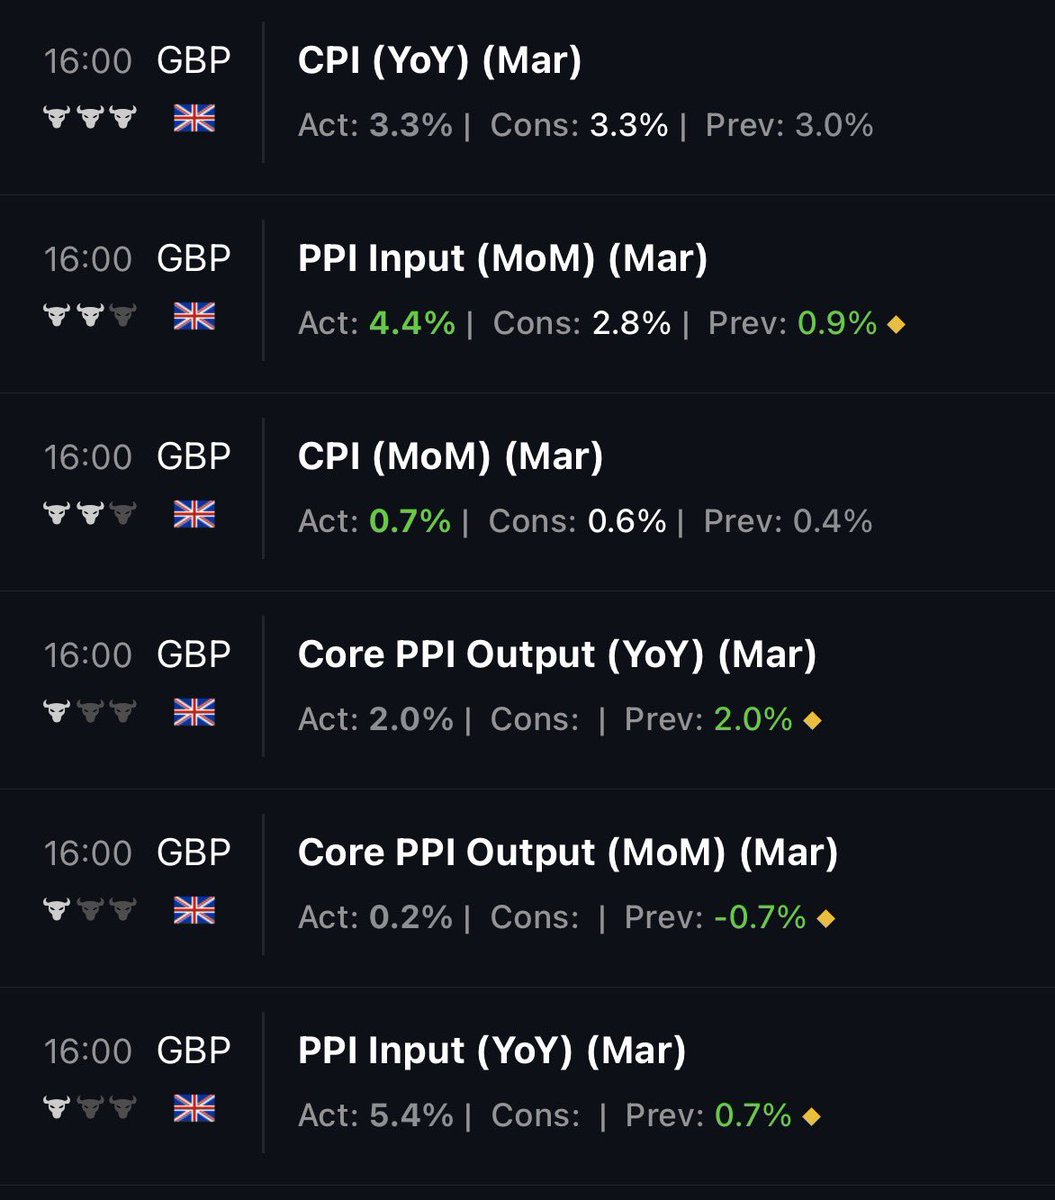Tap the yellow diamond next to -0.7% previous value

point(826,918)
